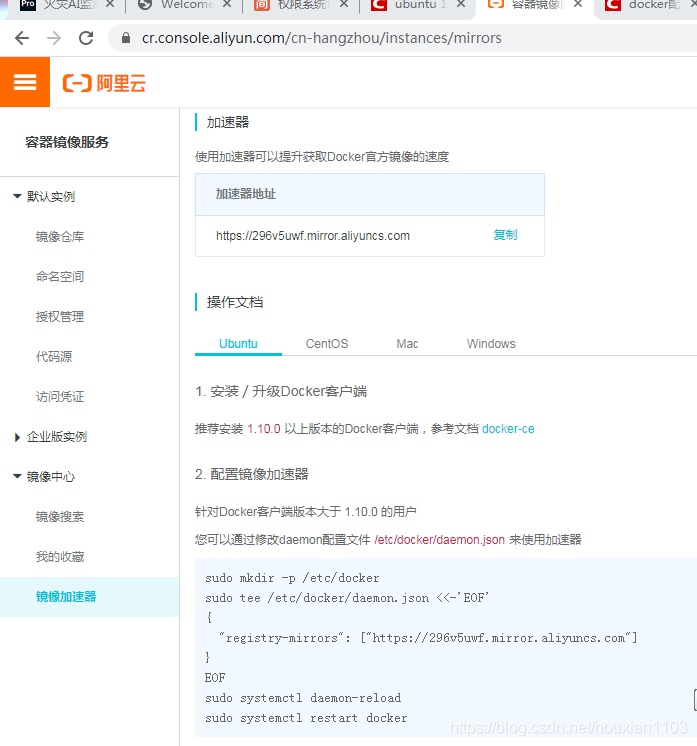Screen dimensions: 697x746
Task: Switch to the Welcome browser tab
Action: [x=187, y=5]
